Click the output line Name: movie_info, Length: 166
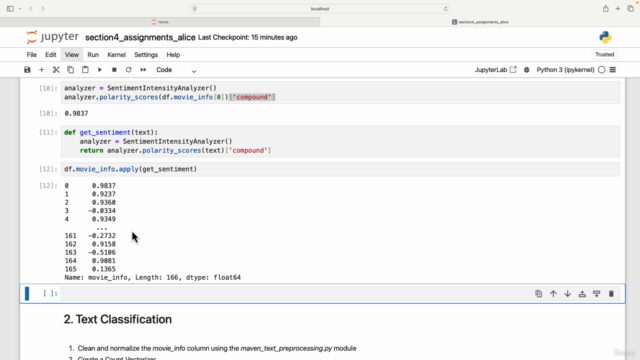Screen dimensions: 640x360 [x=153, y=278]
